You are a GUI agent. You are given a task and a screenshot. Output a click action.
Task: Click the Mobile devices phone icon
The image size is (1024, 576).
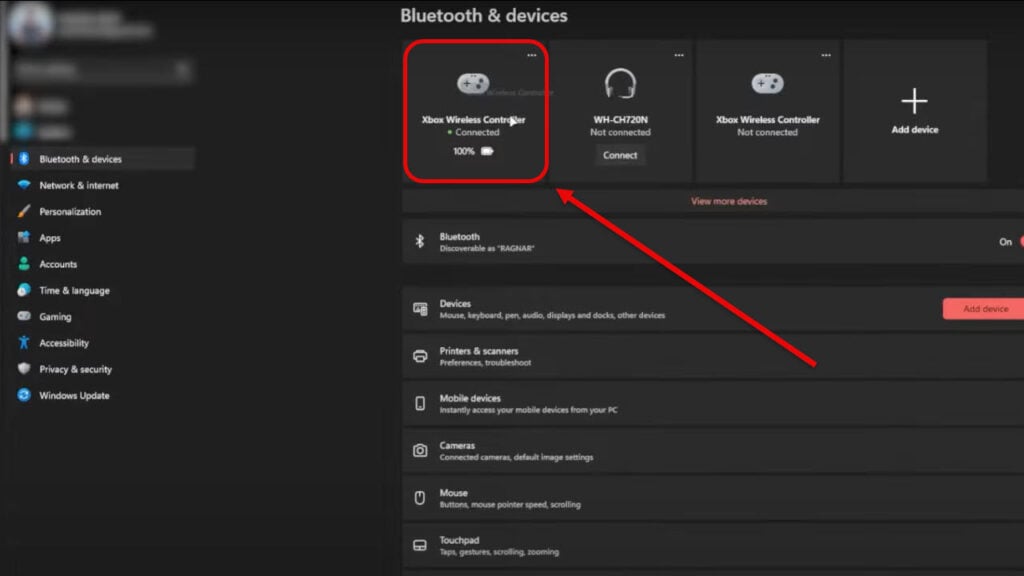[x=420, y=404]
